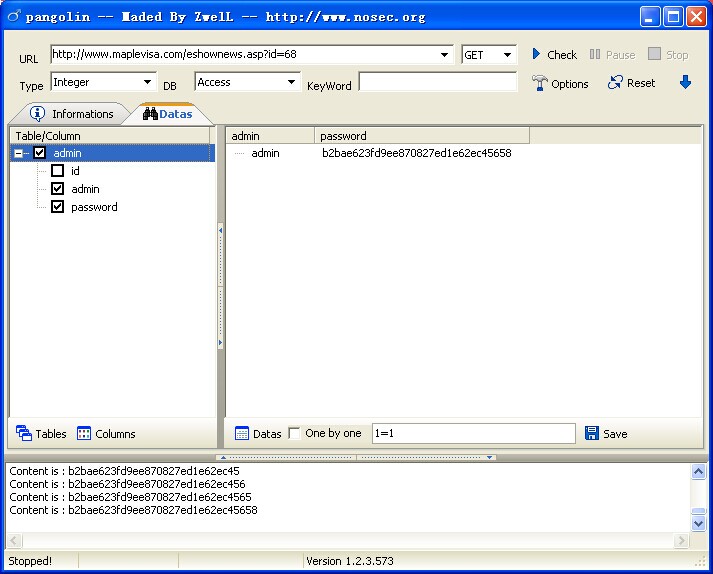Click the 1=1 condition input field
713x574 pixels.
point(474,433)
